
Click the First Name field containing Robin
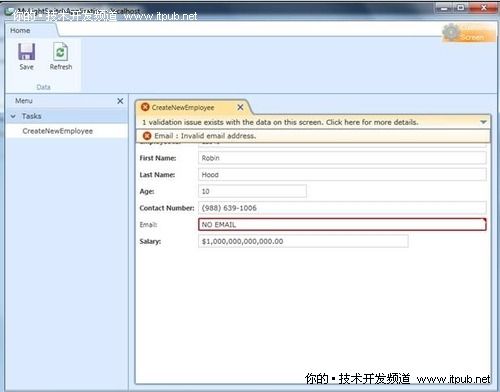tap(342, 158)
